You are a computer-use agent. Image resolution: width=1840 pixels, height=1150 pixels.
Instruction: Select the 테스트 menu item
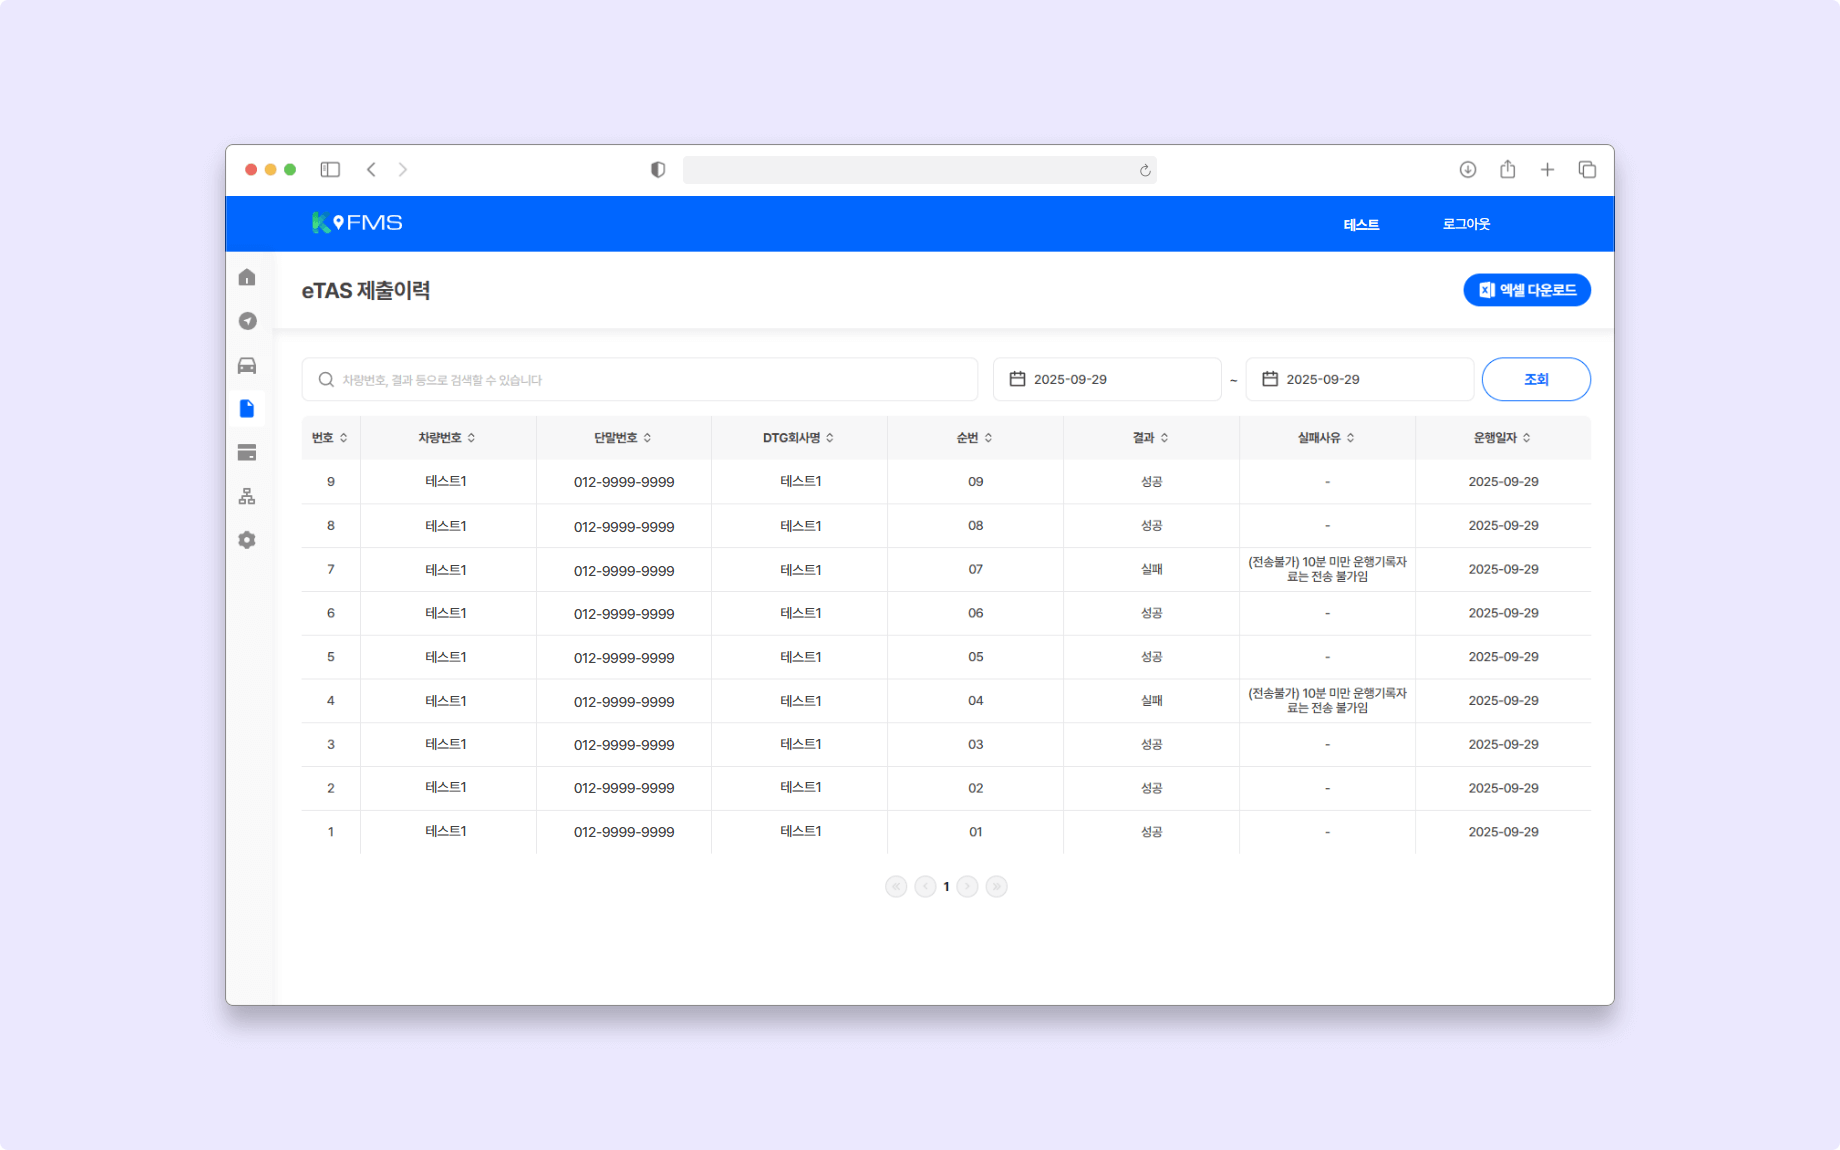point(1360,224)
